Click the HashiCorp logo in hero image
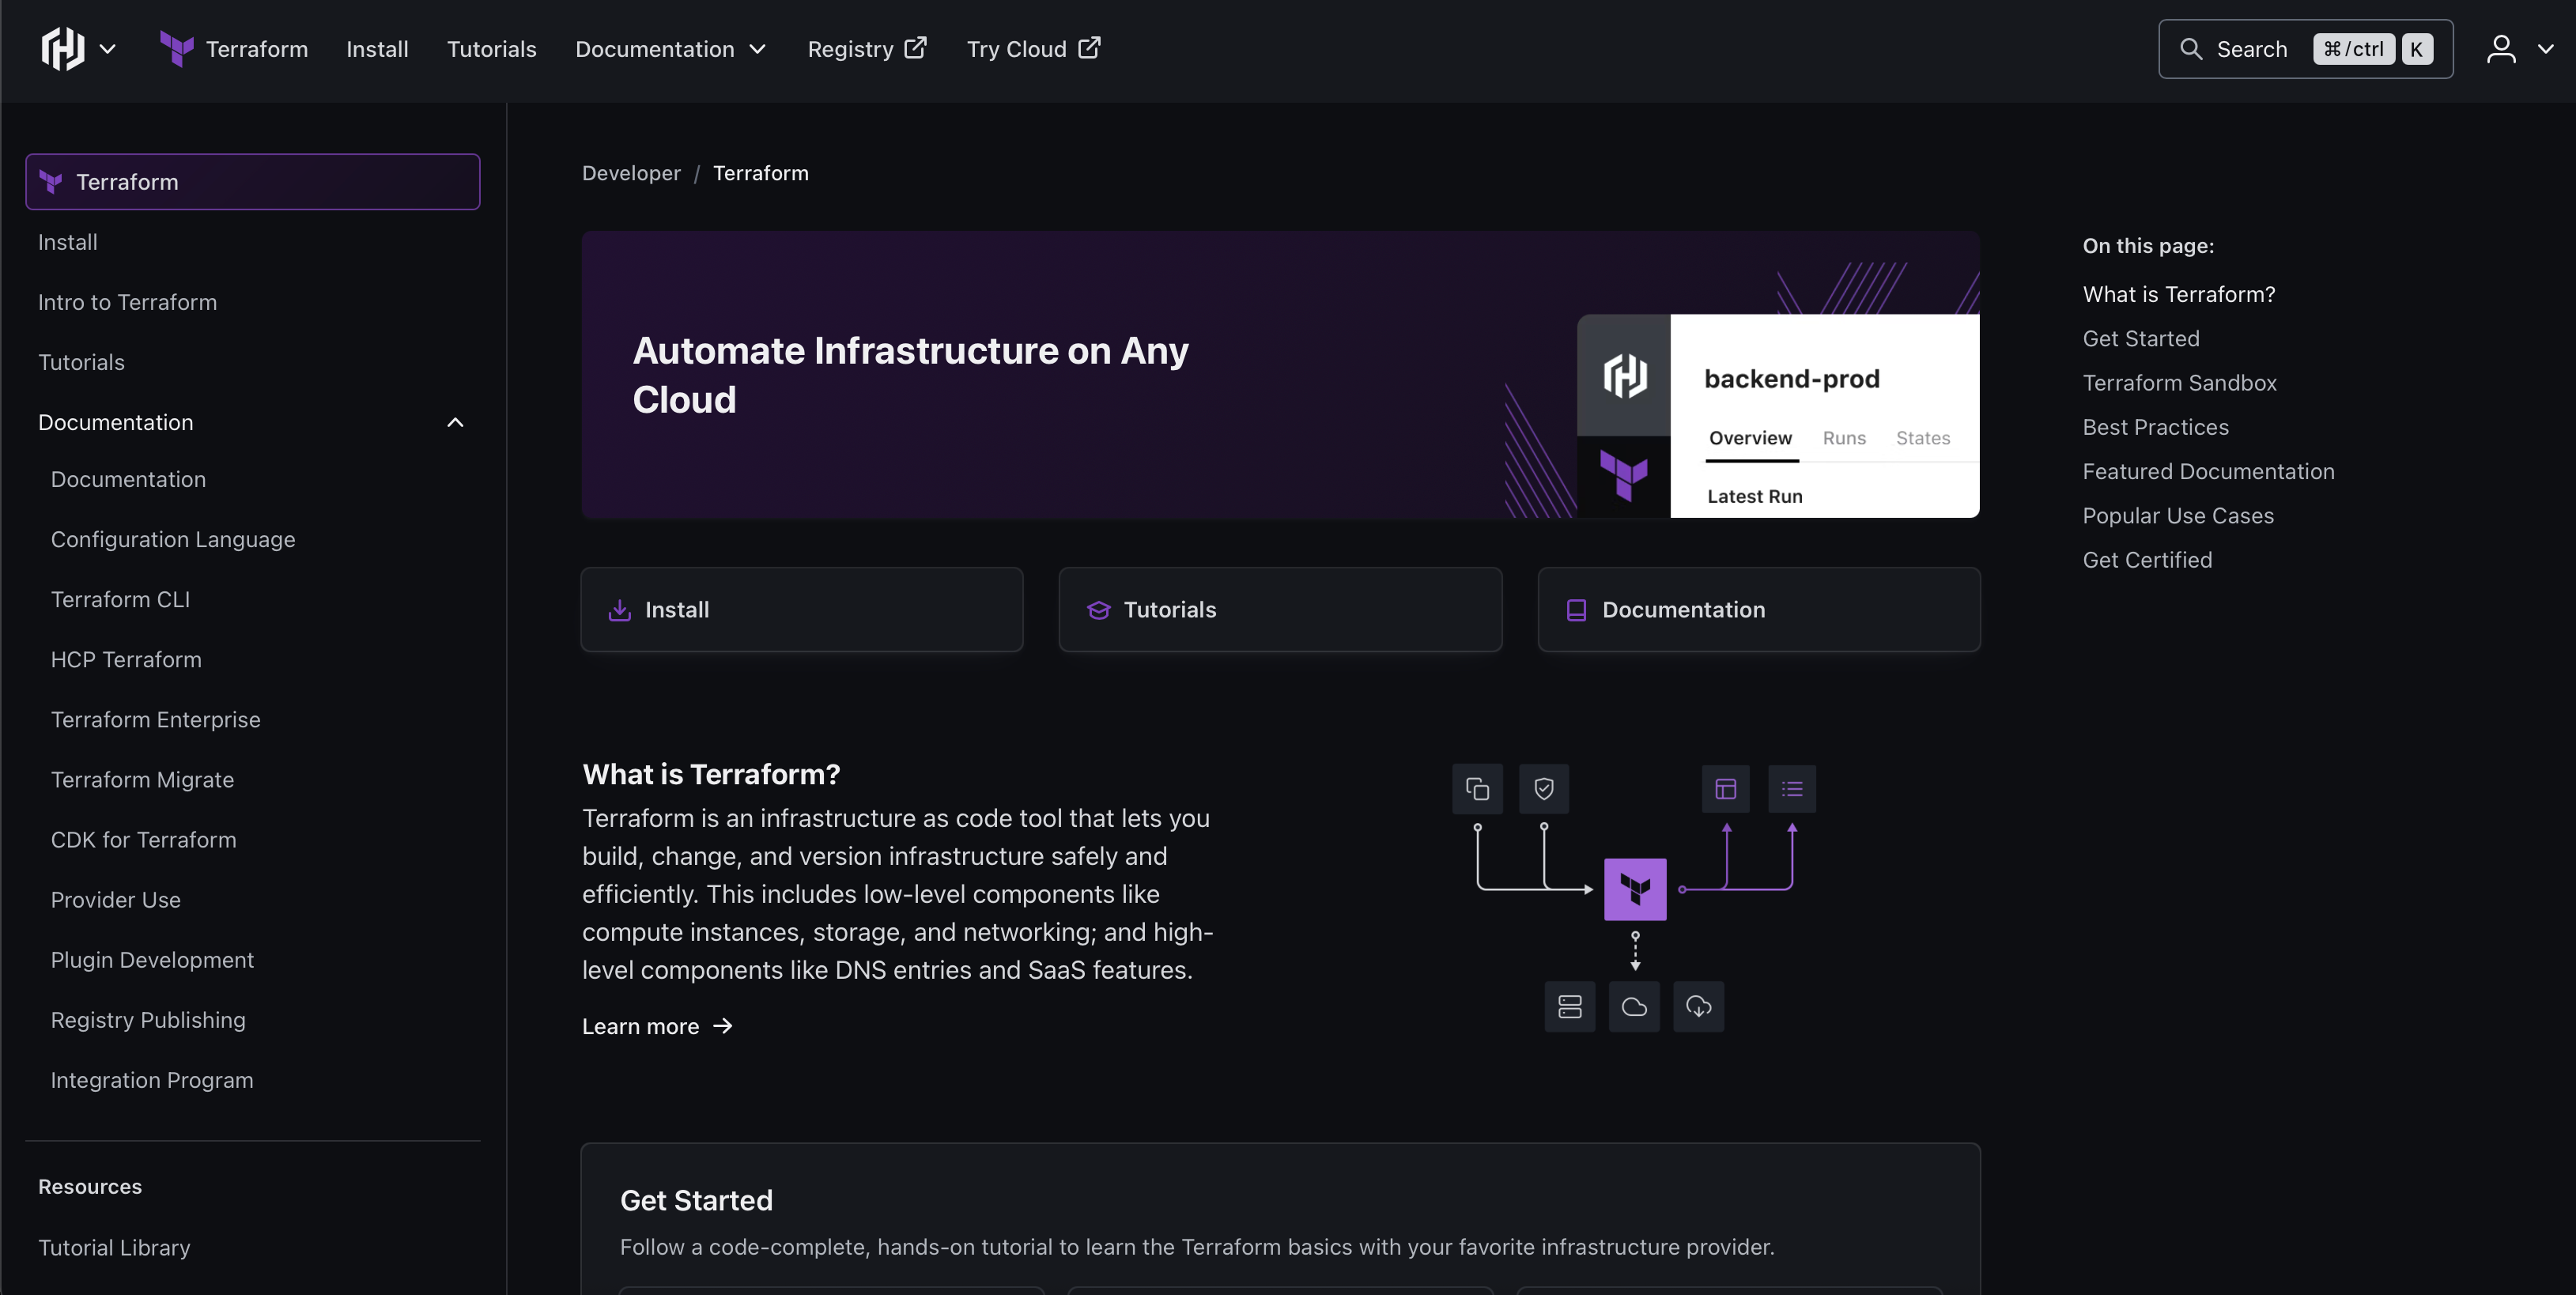This screenshot has width=2576, height=1295. point(1624,376)
